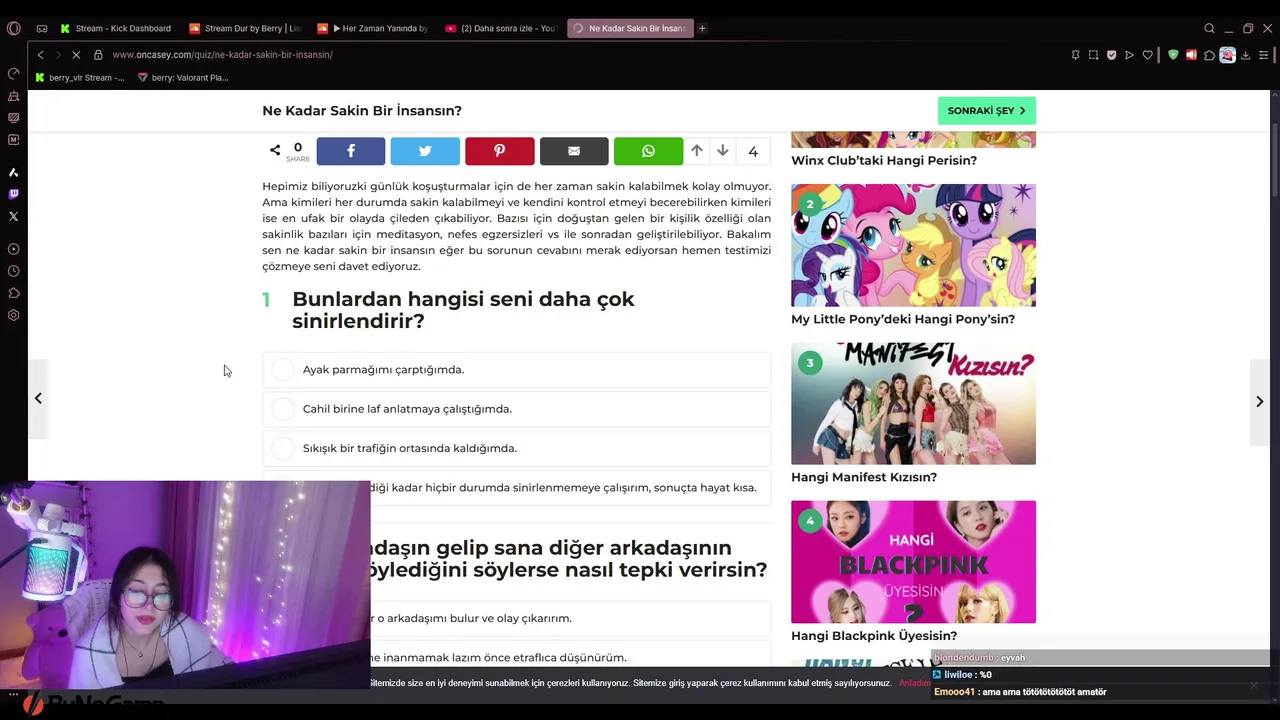Image resolution: width=1280 pixels, height=720 pixels.
Task: Stop page loading with the X button
Action: (x=76, y=55)
